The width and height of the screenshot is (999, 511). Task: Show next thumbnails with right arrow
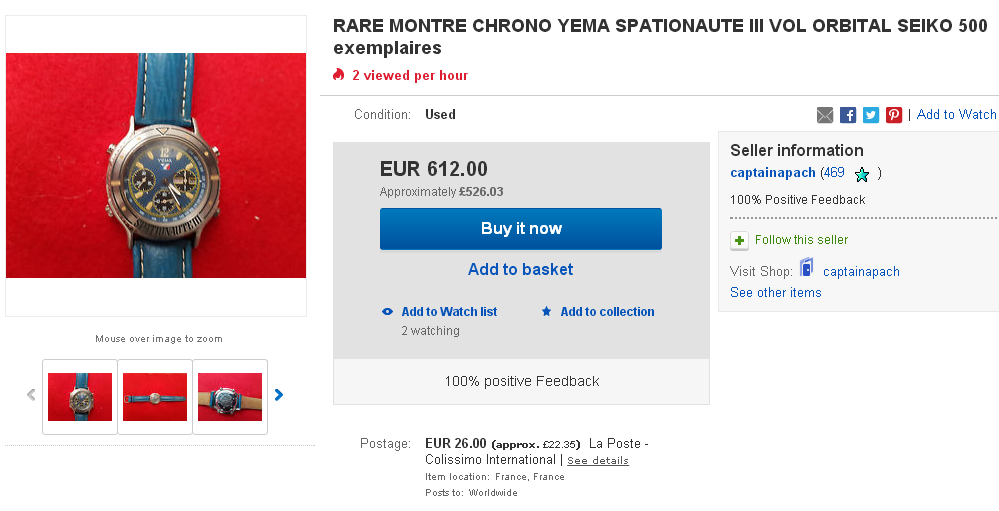click(x=279, y=395)
